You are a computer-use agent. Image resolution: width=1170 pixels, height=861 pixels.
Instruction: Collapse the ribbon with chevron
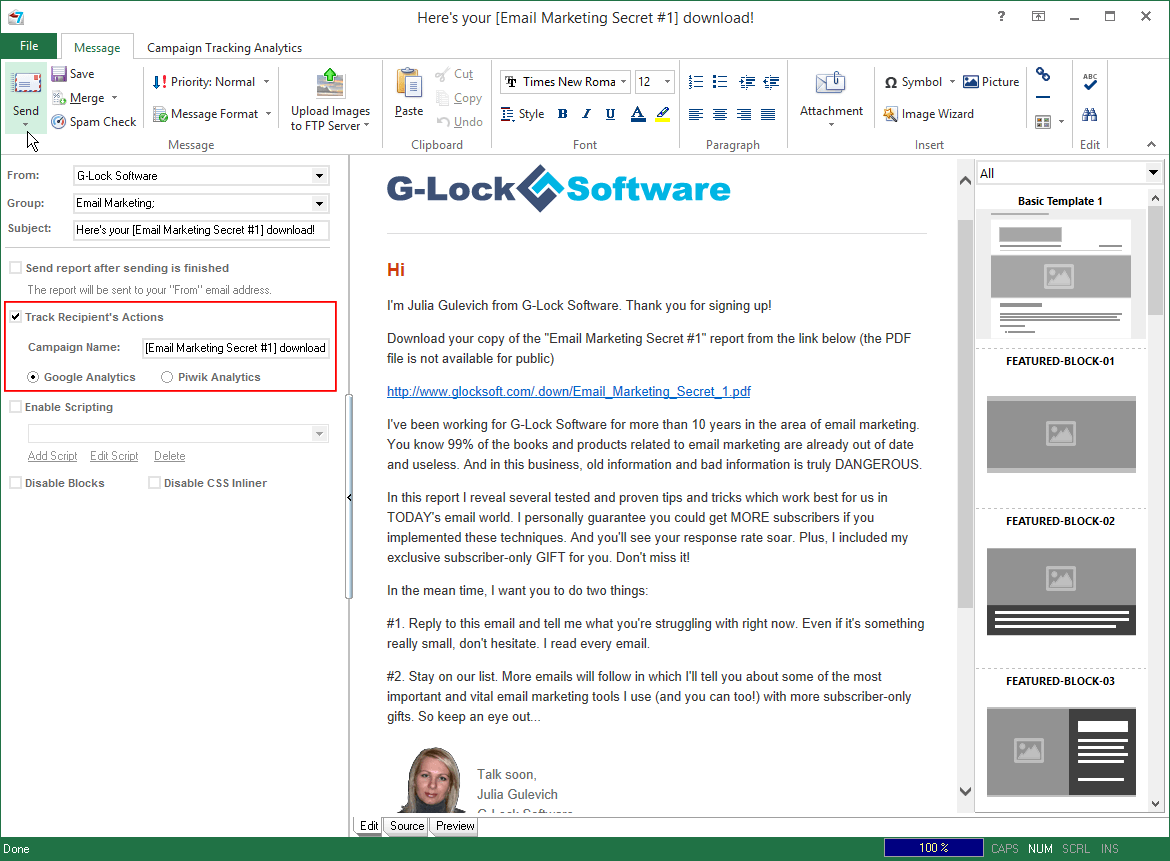tap(1151, 145)
